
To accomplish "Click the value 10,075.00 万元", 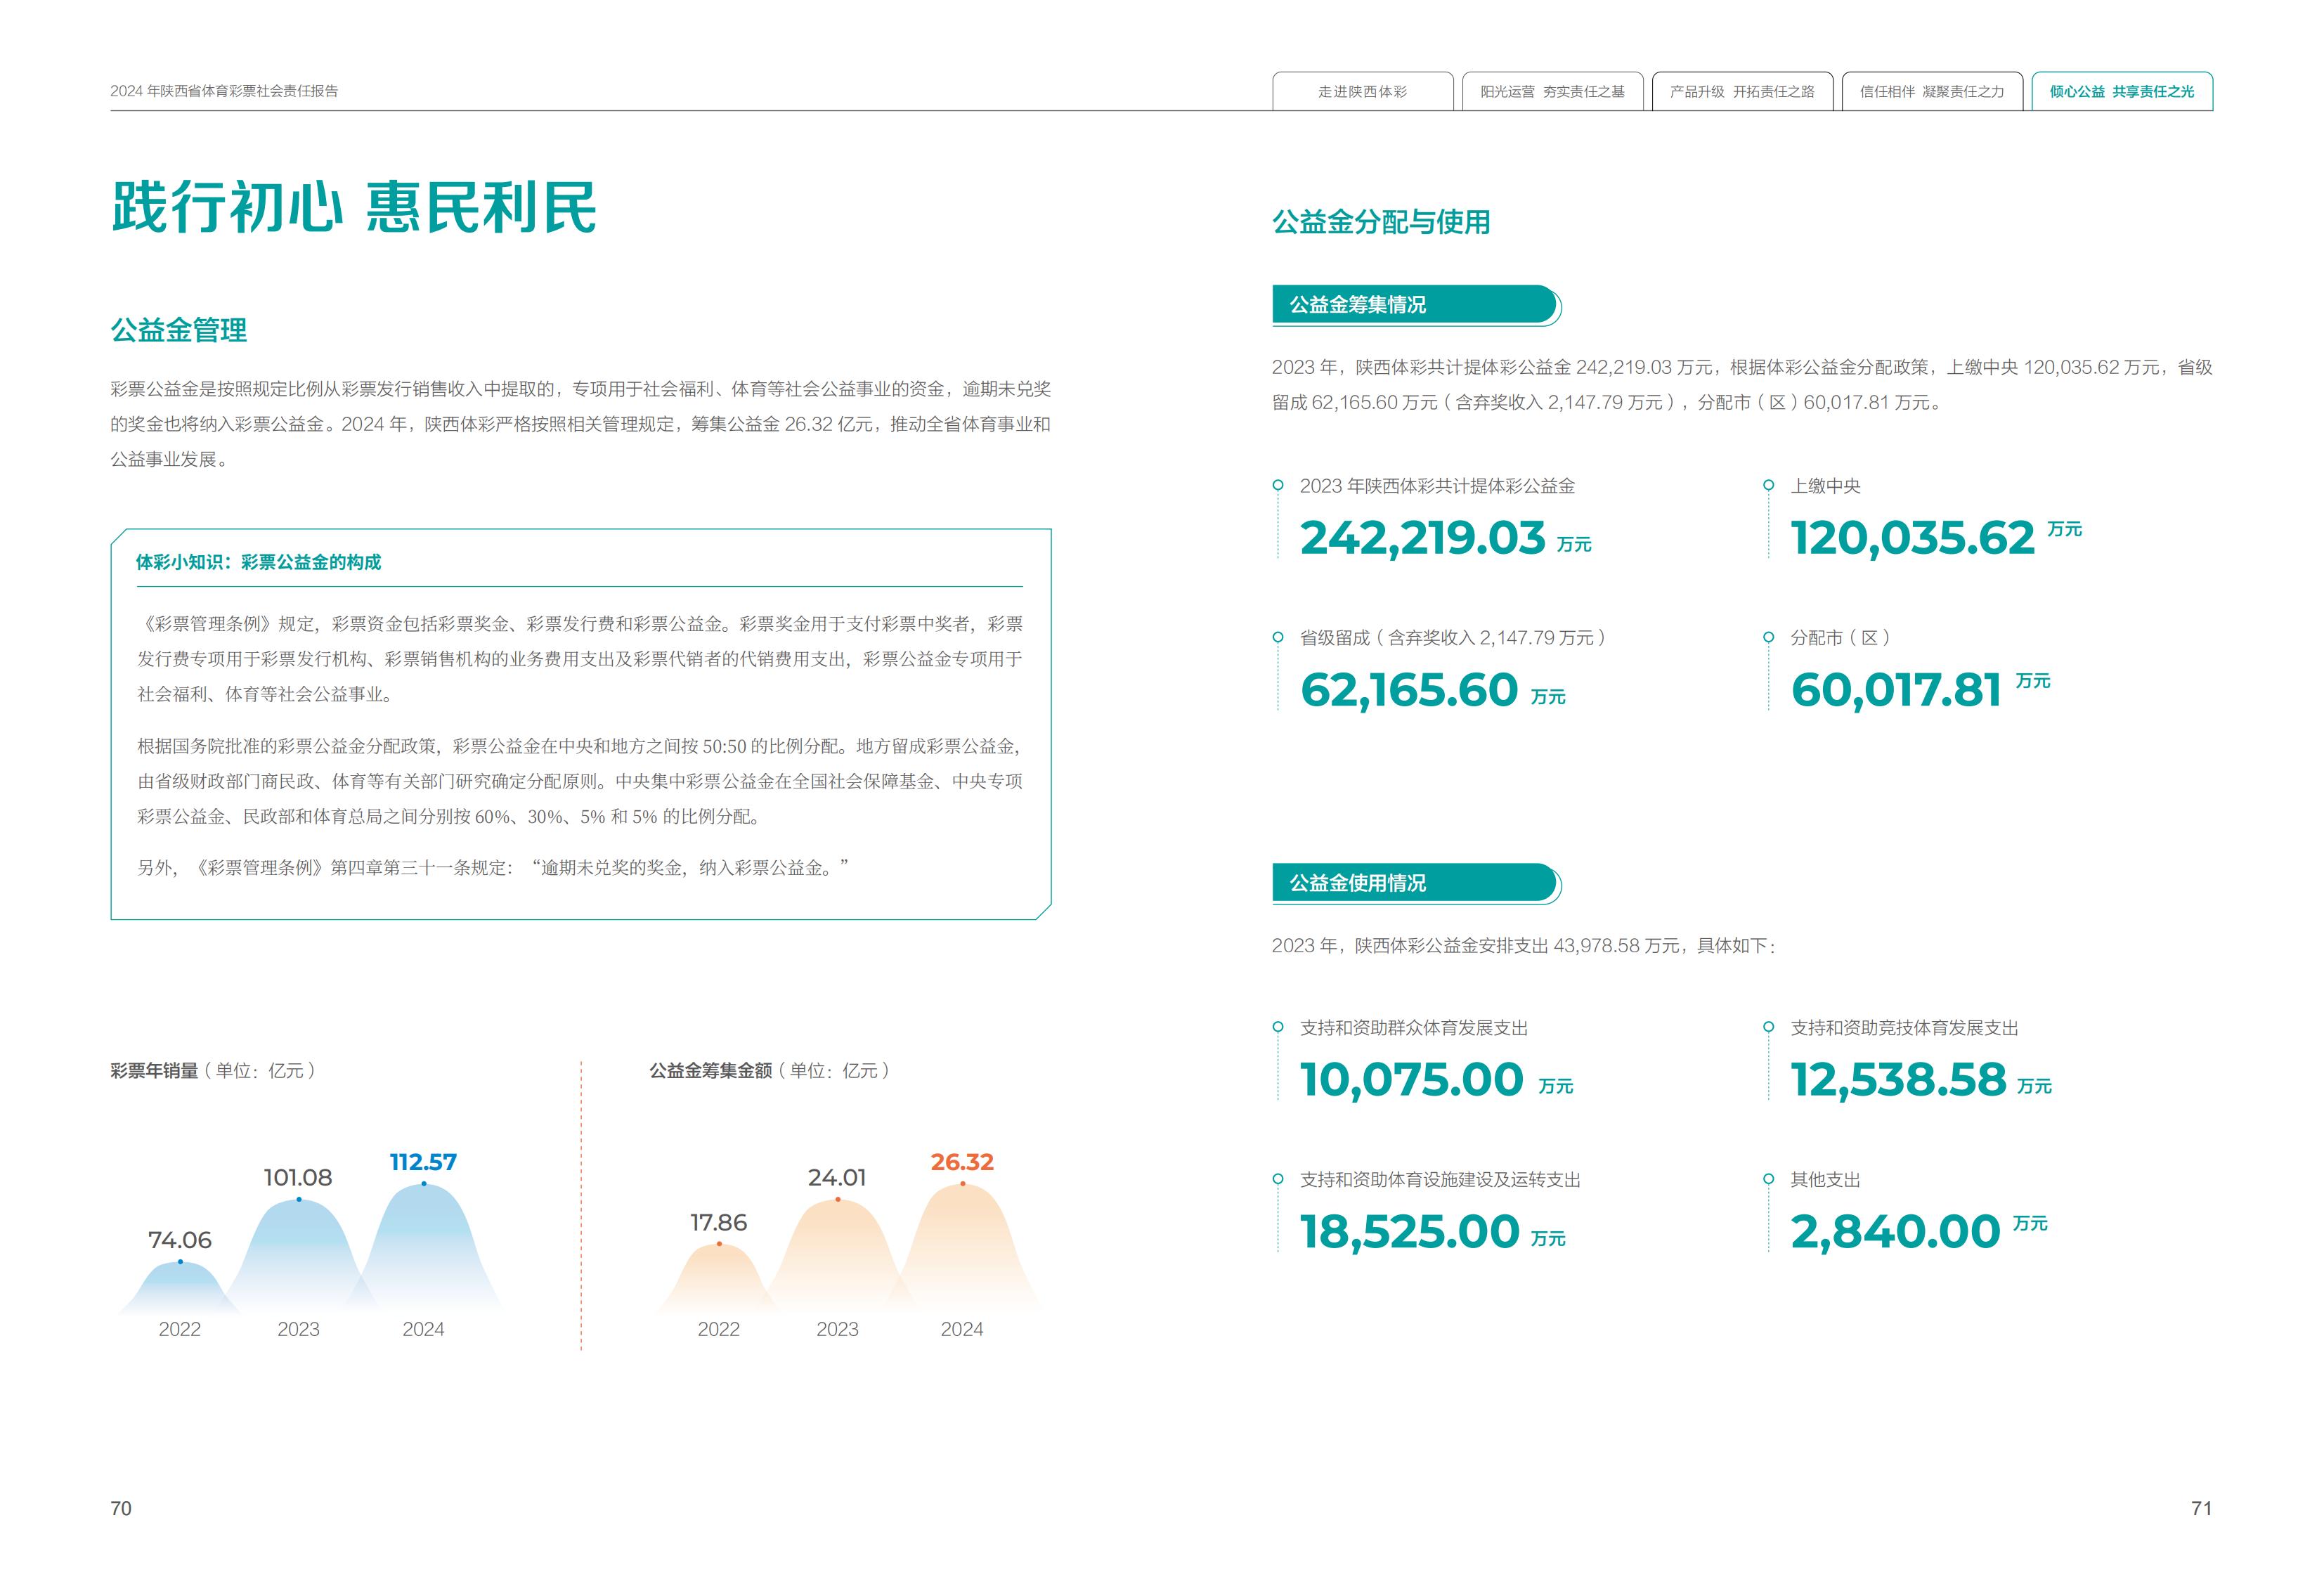I will pos(1436,1080).
